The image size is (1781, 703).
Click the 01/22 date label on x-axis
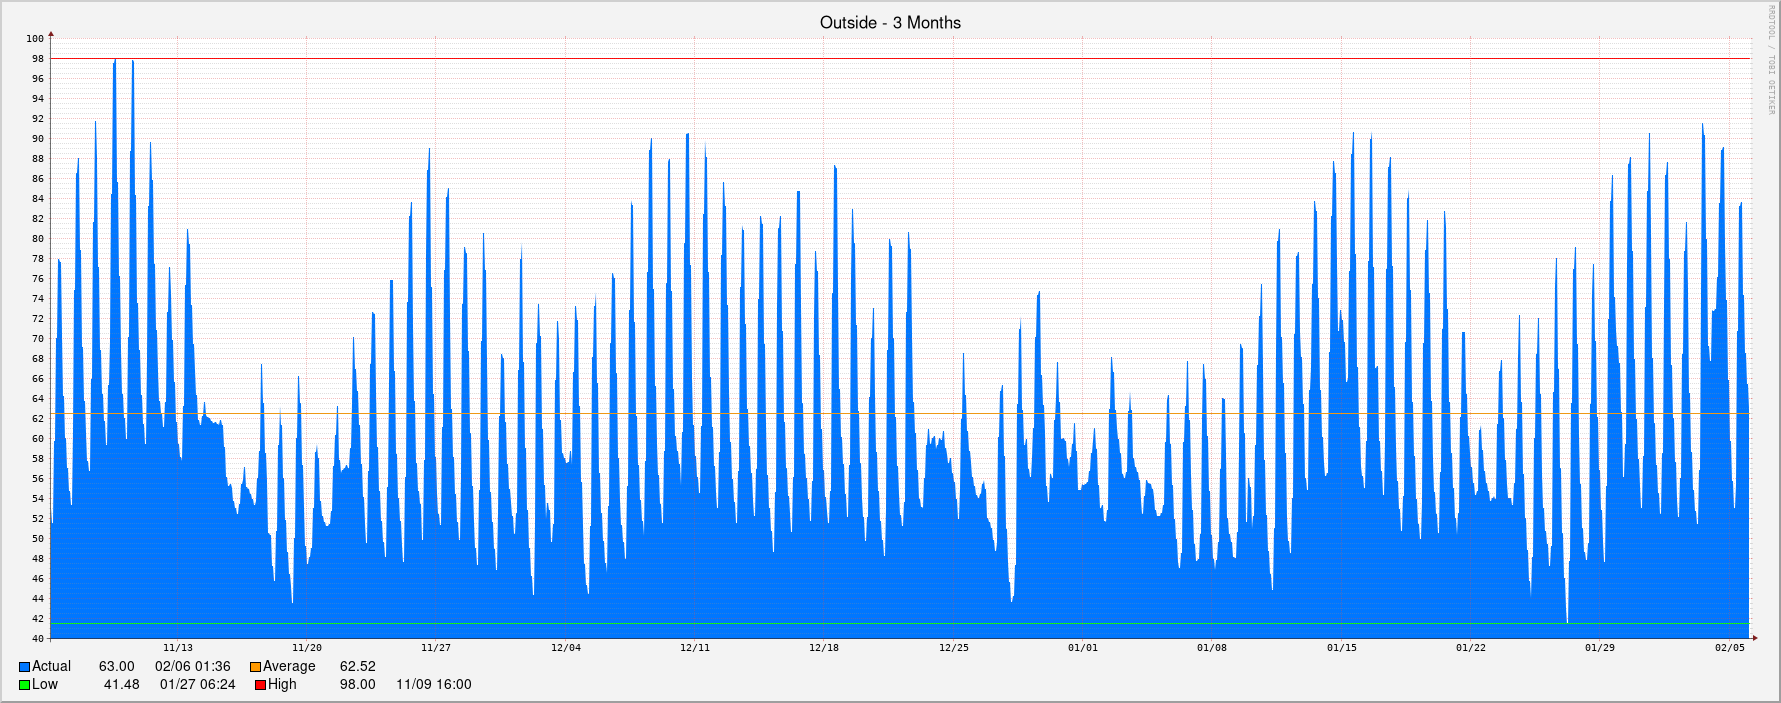click(1470, 648)
